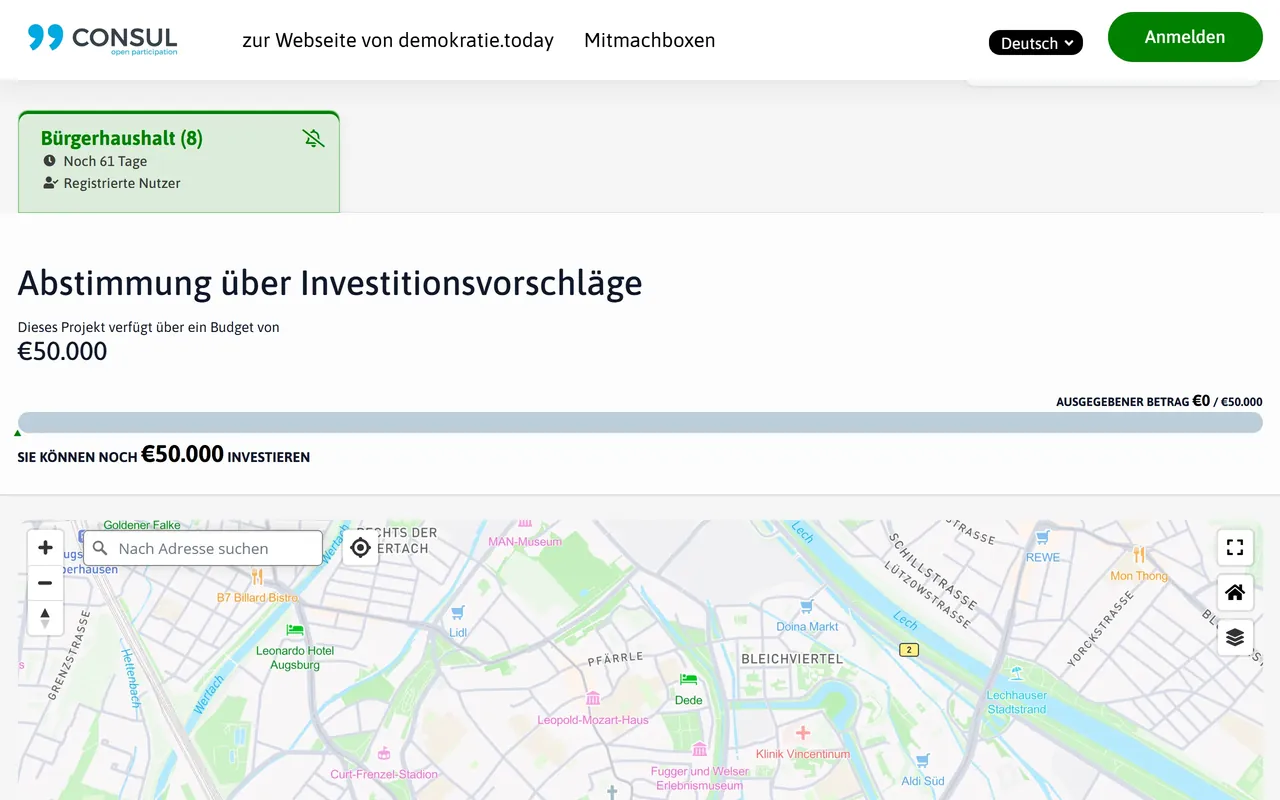The height and width of the screenshot is (800, 1280).
Task: Click the AUSGEGEBENER BETRAG amount text
Action: pyautogui.click(x=1159, y=401)
